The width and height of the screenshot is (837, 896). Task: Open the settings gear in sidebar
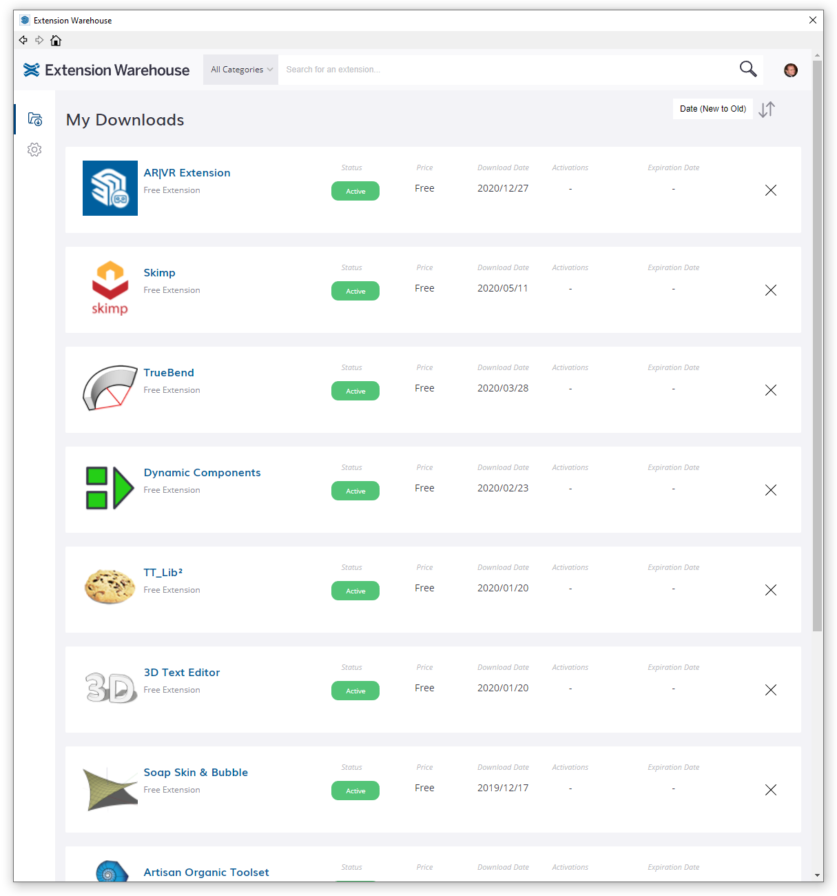tap(35, 149)
